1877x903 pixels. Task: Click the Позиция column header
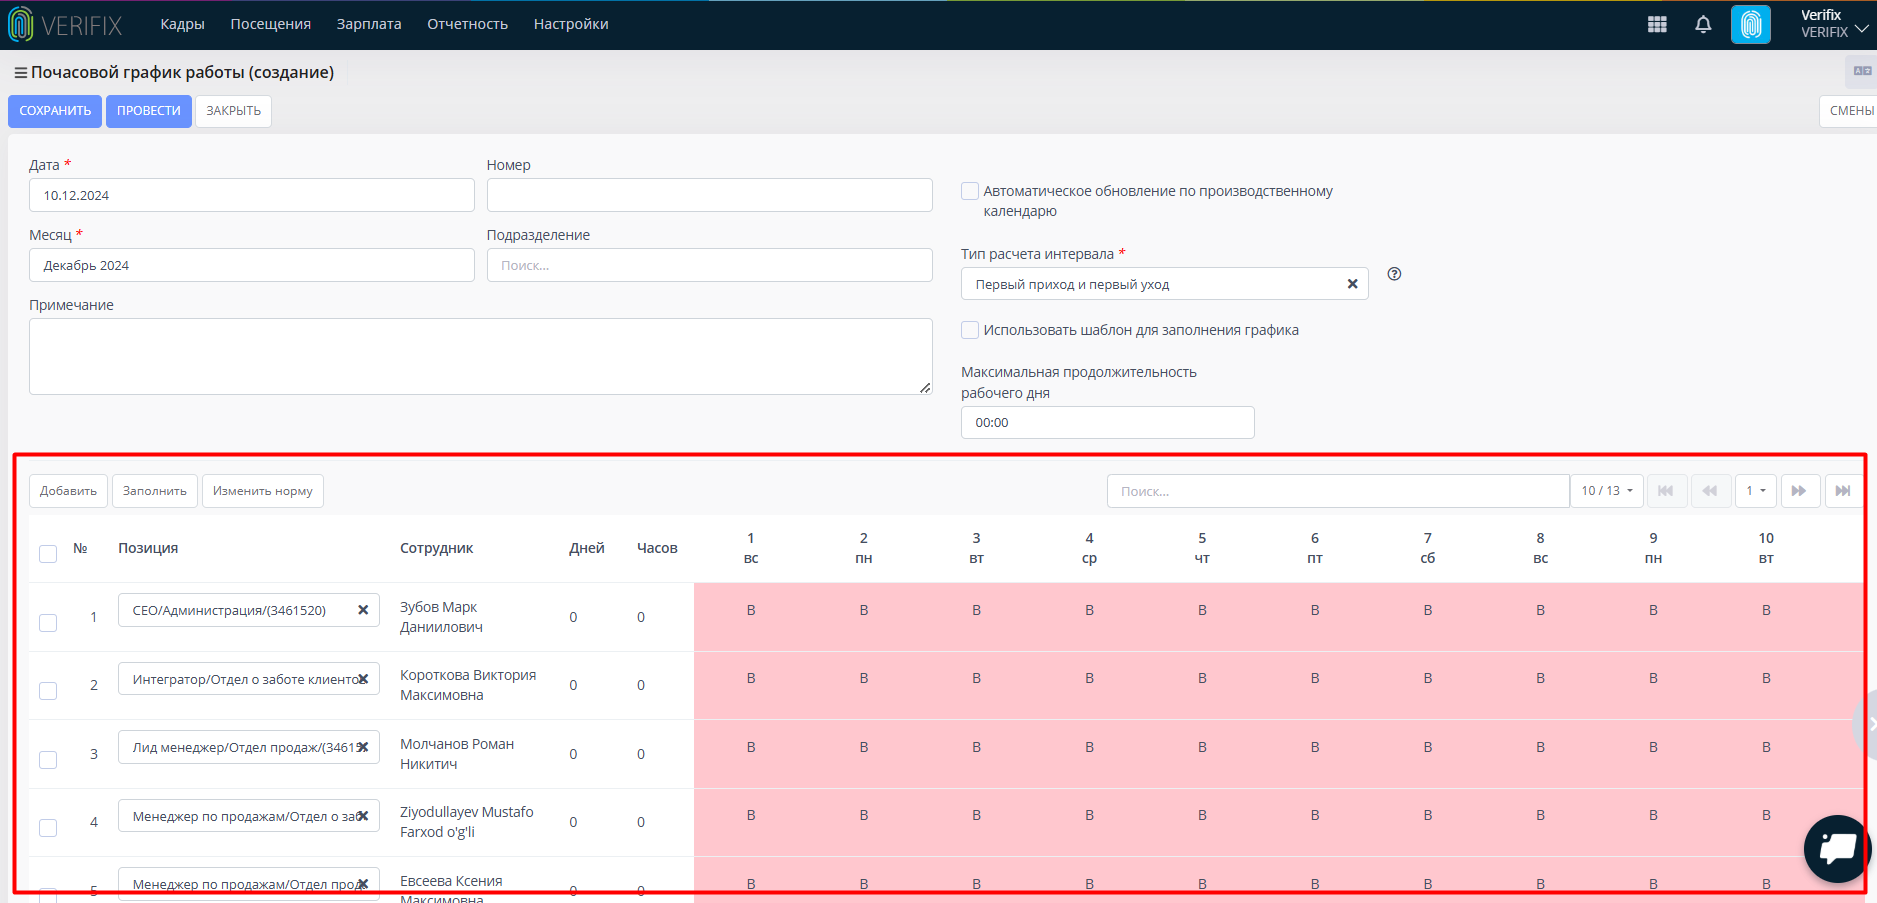148,548
